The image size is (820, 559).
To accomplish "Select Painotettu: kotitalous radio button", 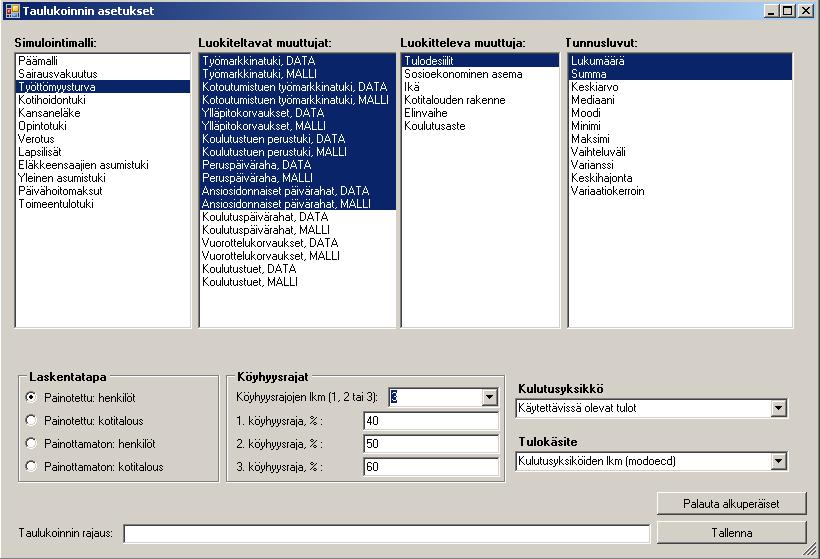I will (31, 420).
